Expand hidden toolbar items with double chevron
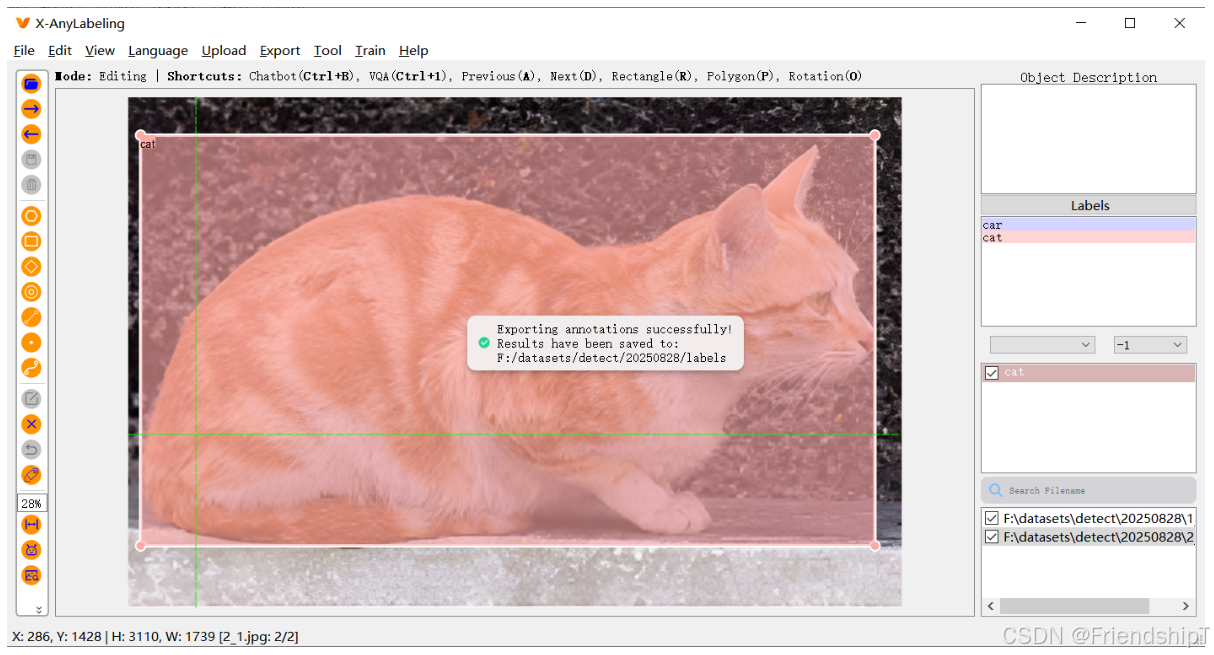The image size is (1214, 655). (39, 609)
